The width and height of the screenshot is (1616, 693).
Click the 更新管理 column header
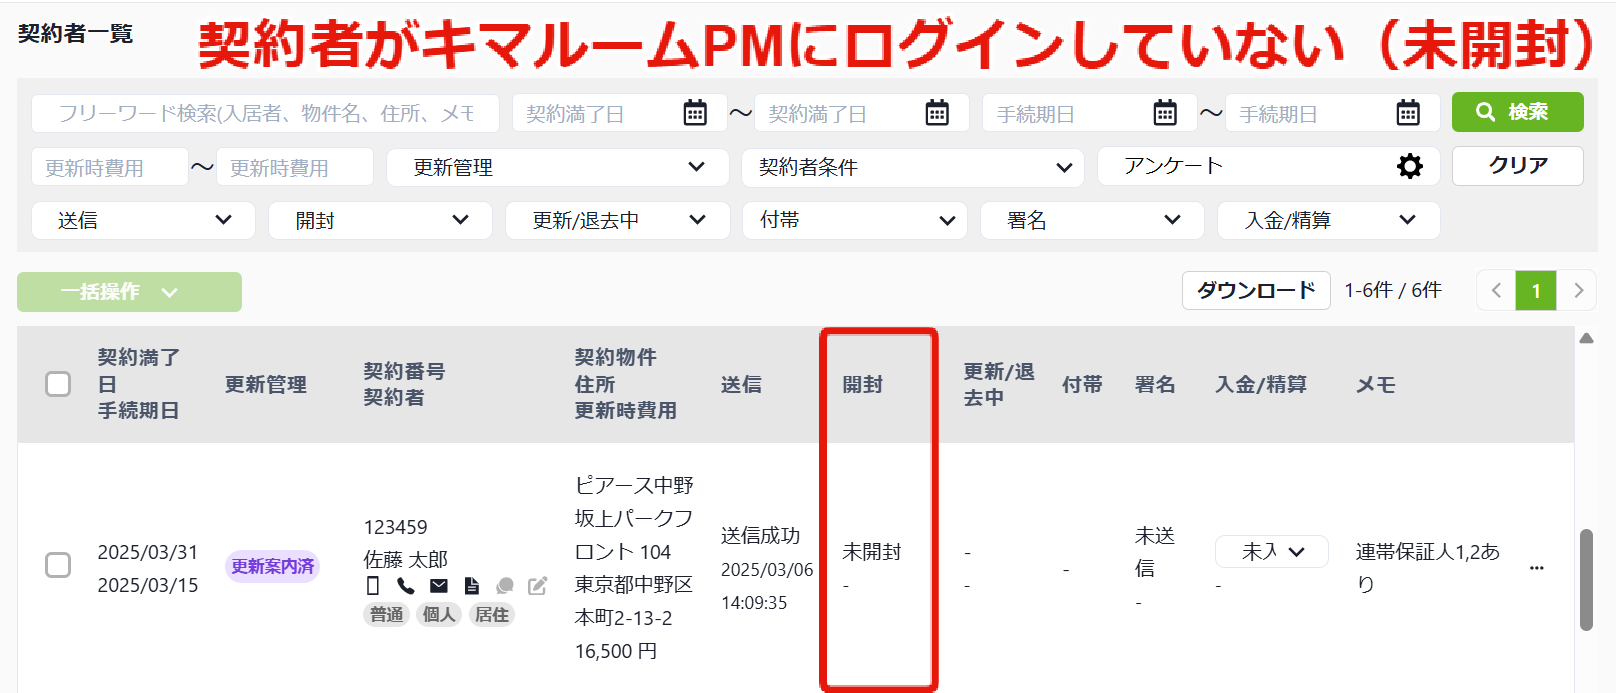point(266,384)
